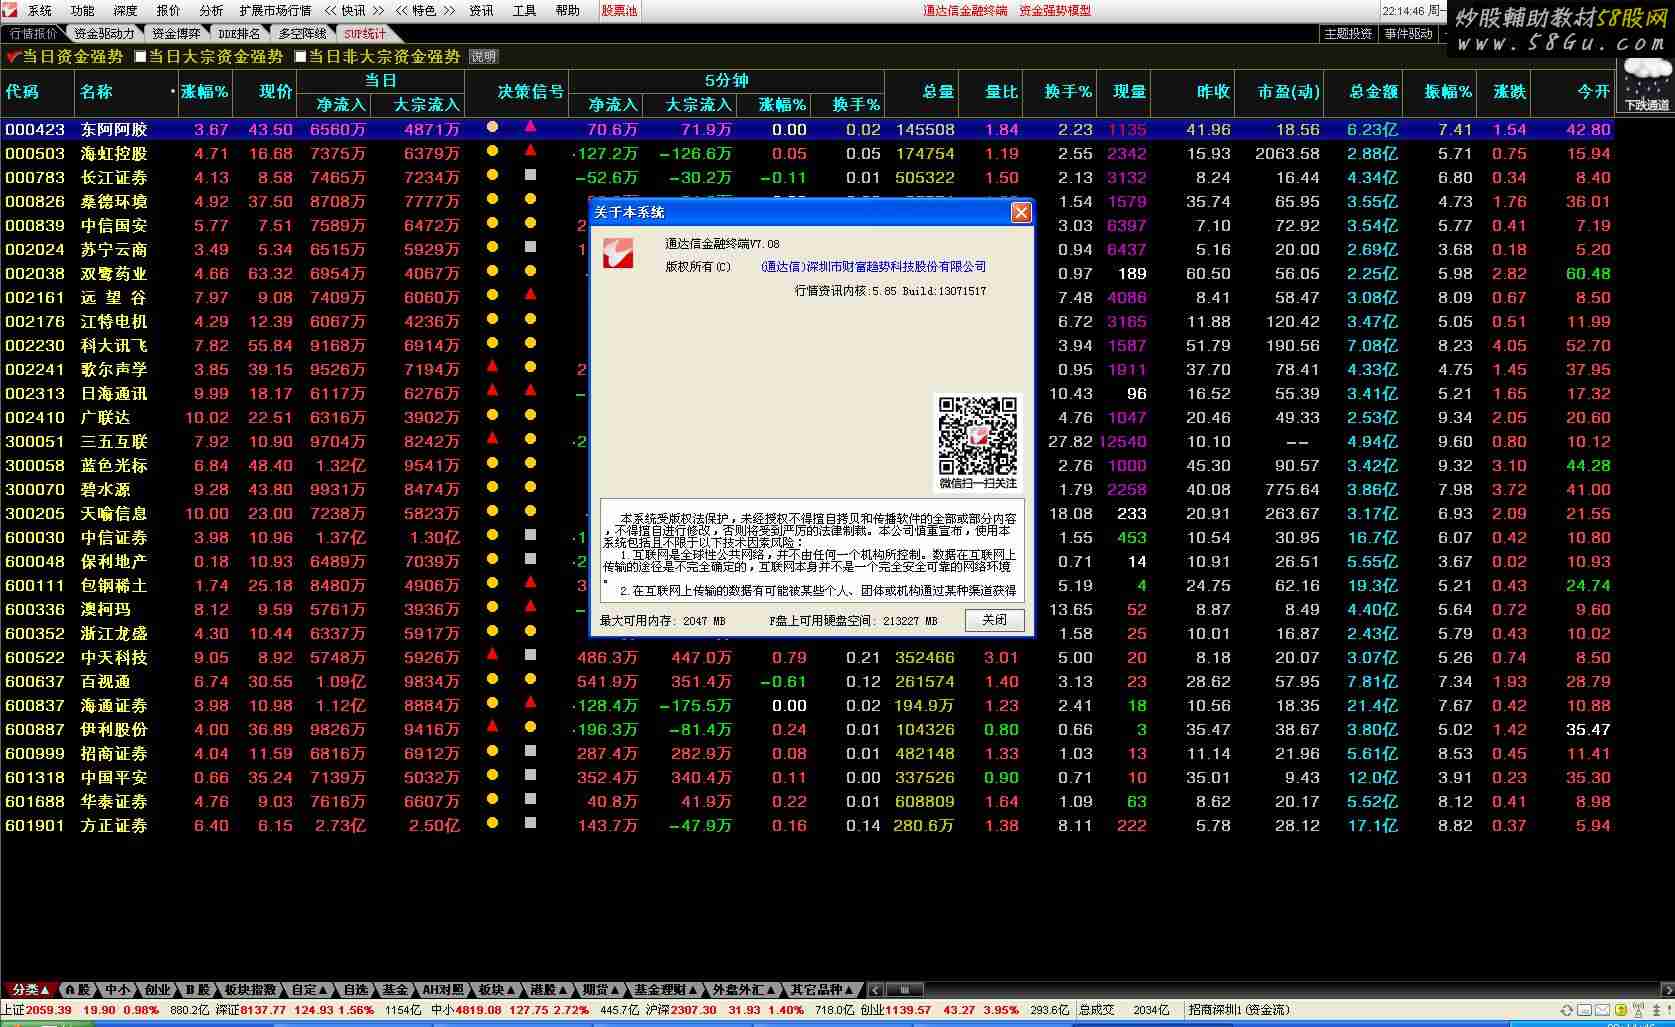Viewport: 1675px width, 1027px height.
Task: Click the first red triangle signal for 002313 日海通讯
Action: 492,391
